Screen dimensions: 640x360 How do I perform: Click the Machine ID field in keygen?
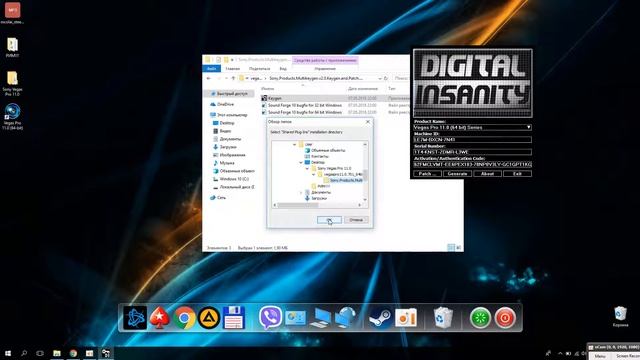[472, 140]
